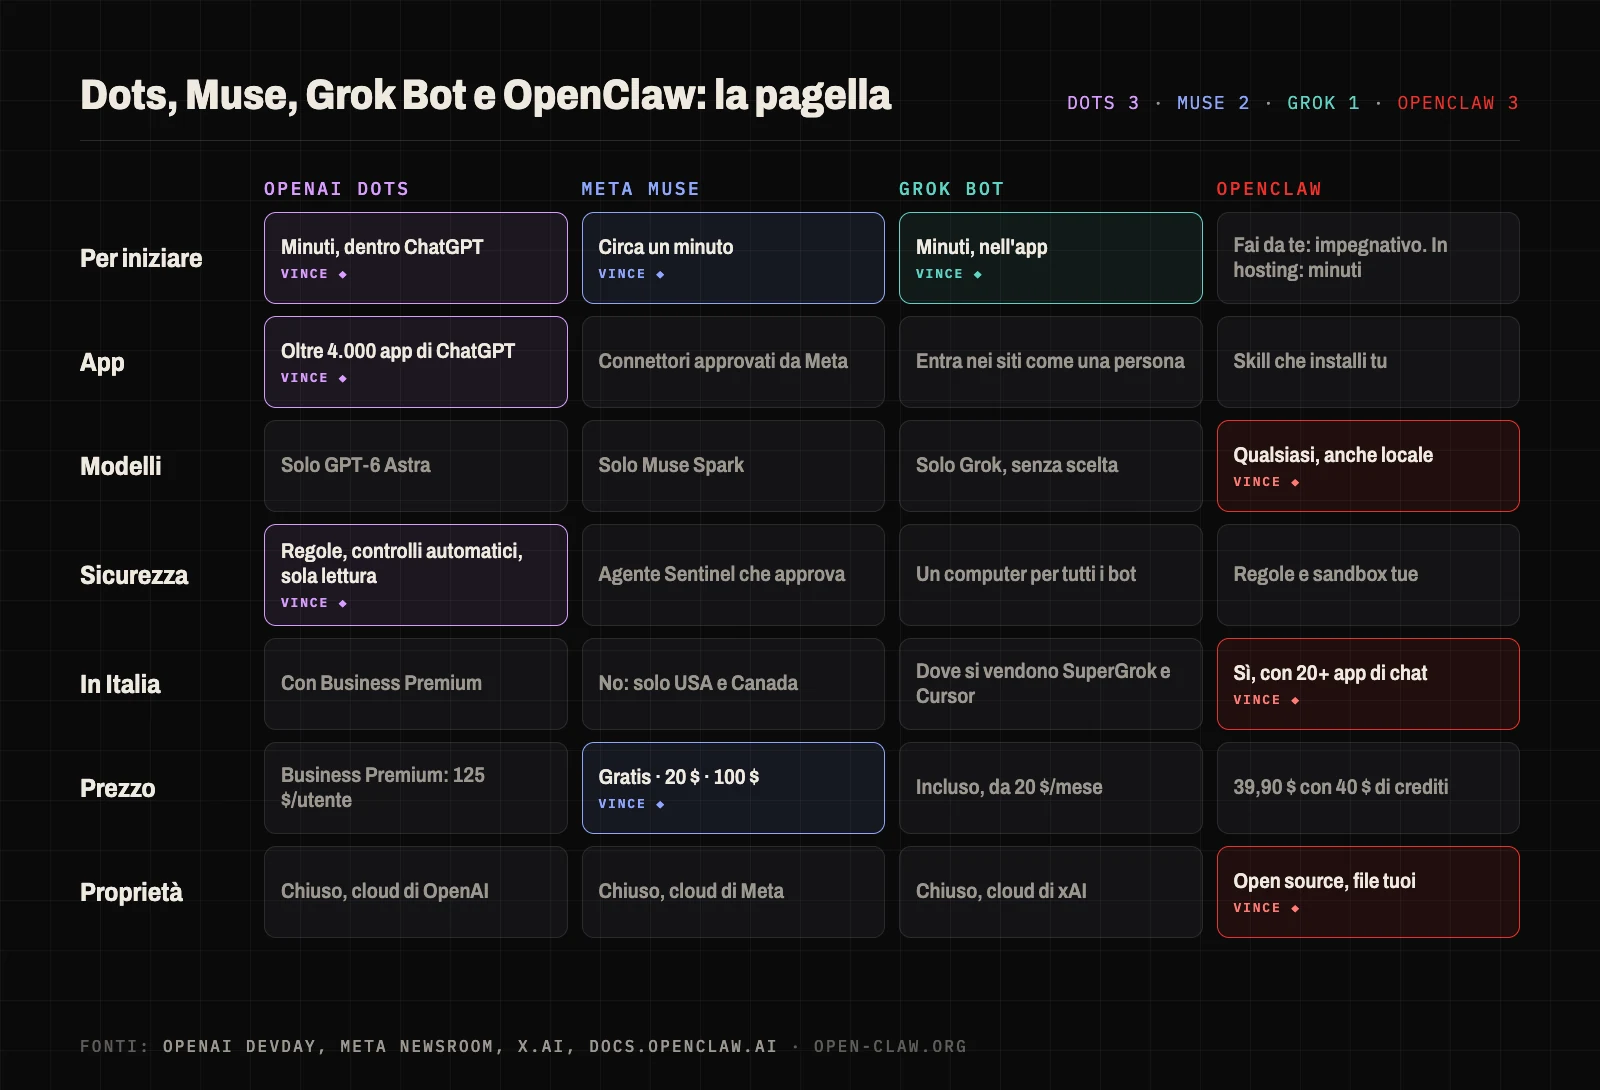The image size is (1600, 1090).
Task: Click the 'MUSE 2' score in the header
Action: 1213,103
